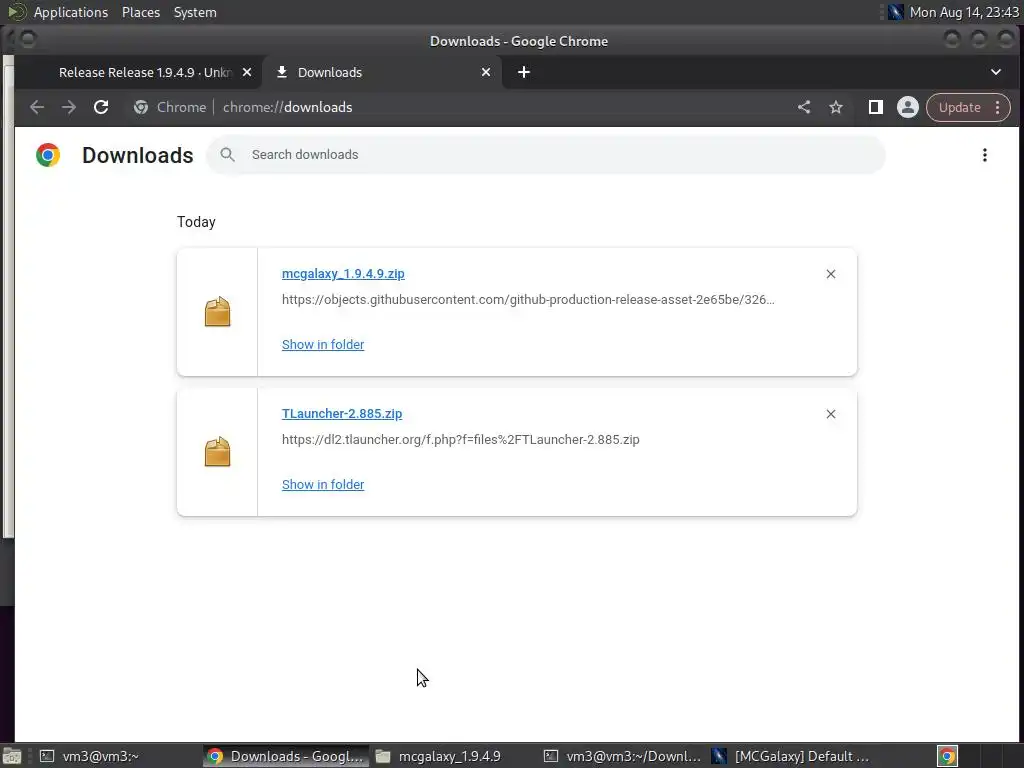Screen dimensions: 1024x768
Task: Click the Today date heading
Action: pos(196,222)
